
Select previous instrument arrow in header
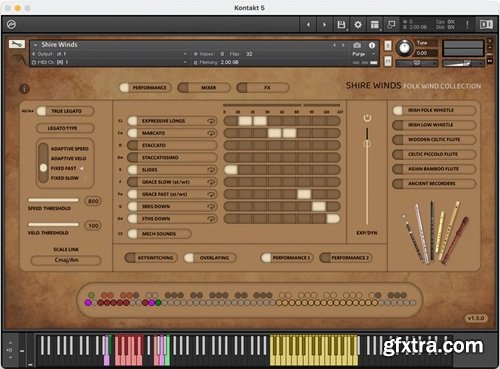click(335, 45)
